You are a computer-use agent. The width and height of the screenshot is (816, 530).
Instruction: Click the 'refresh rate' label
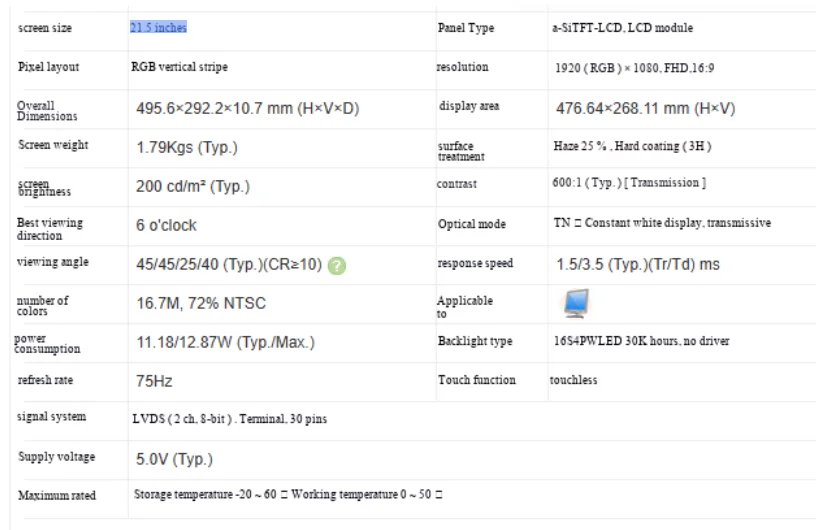(45, 380)
